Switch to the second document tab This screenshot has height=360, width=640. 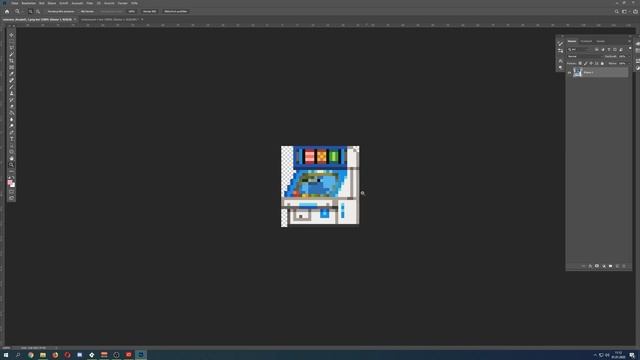109,19
